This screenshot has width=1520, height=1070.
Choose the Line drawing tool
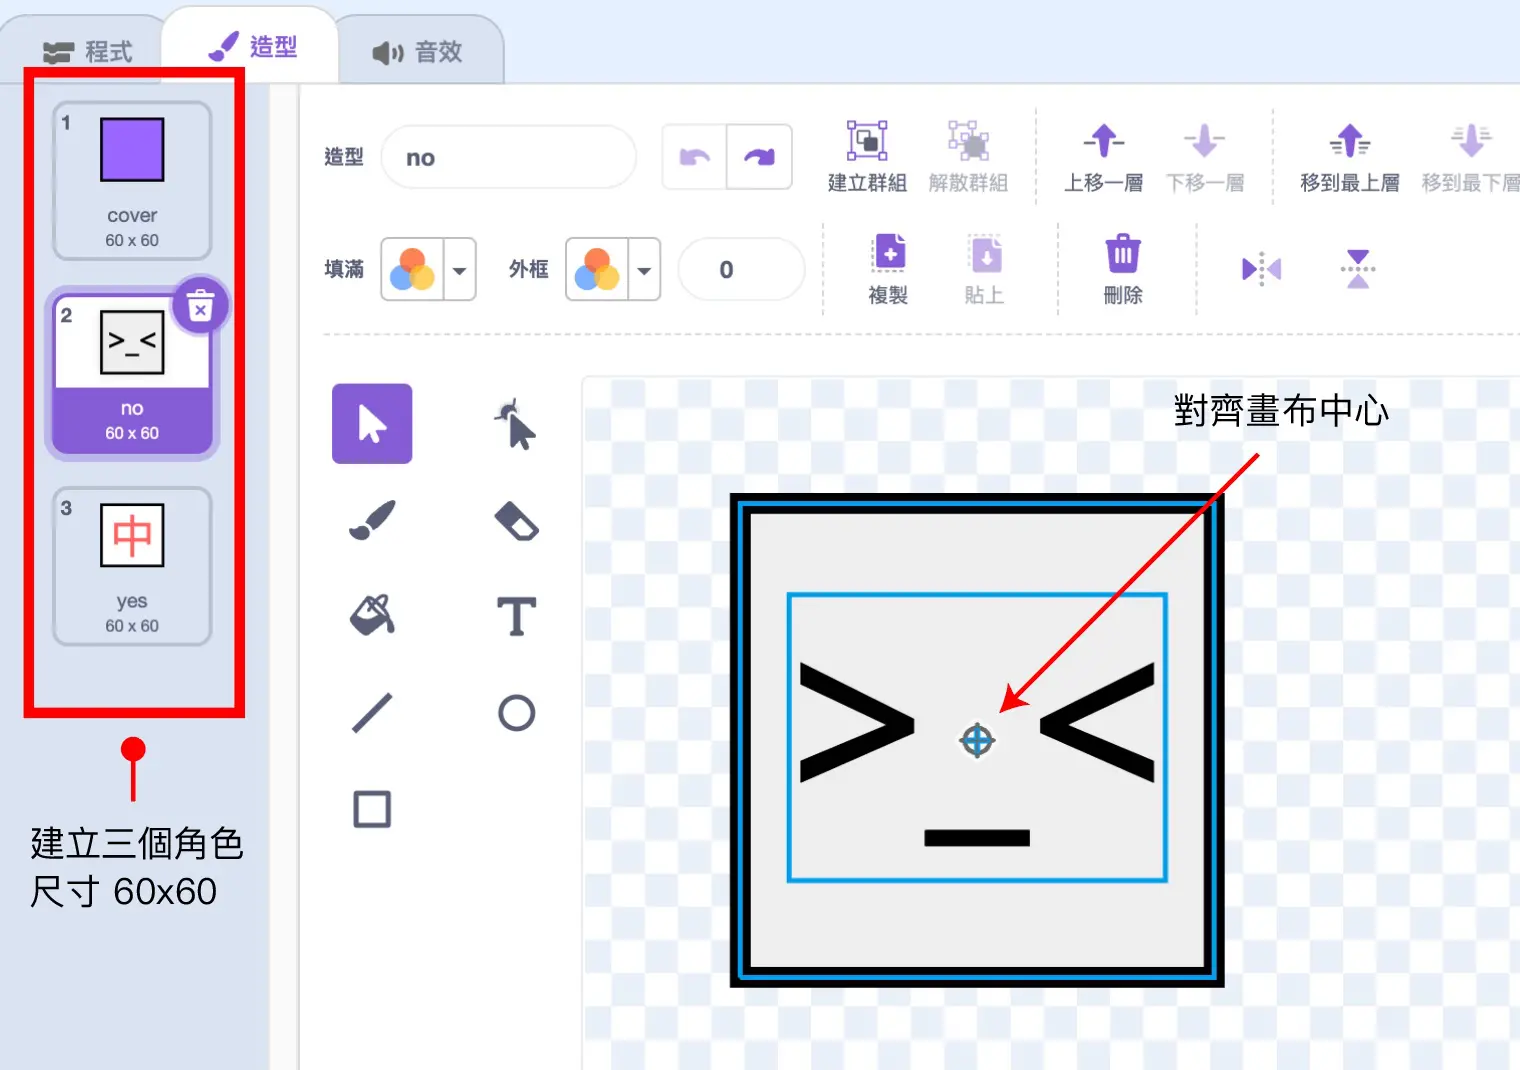point(372,713)
